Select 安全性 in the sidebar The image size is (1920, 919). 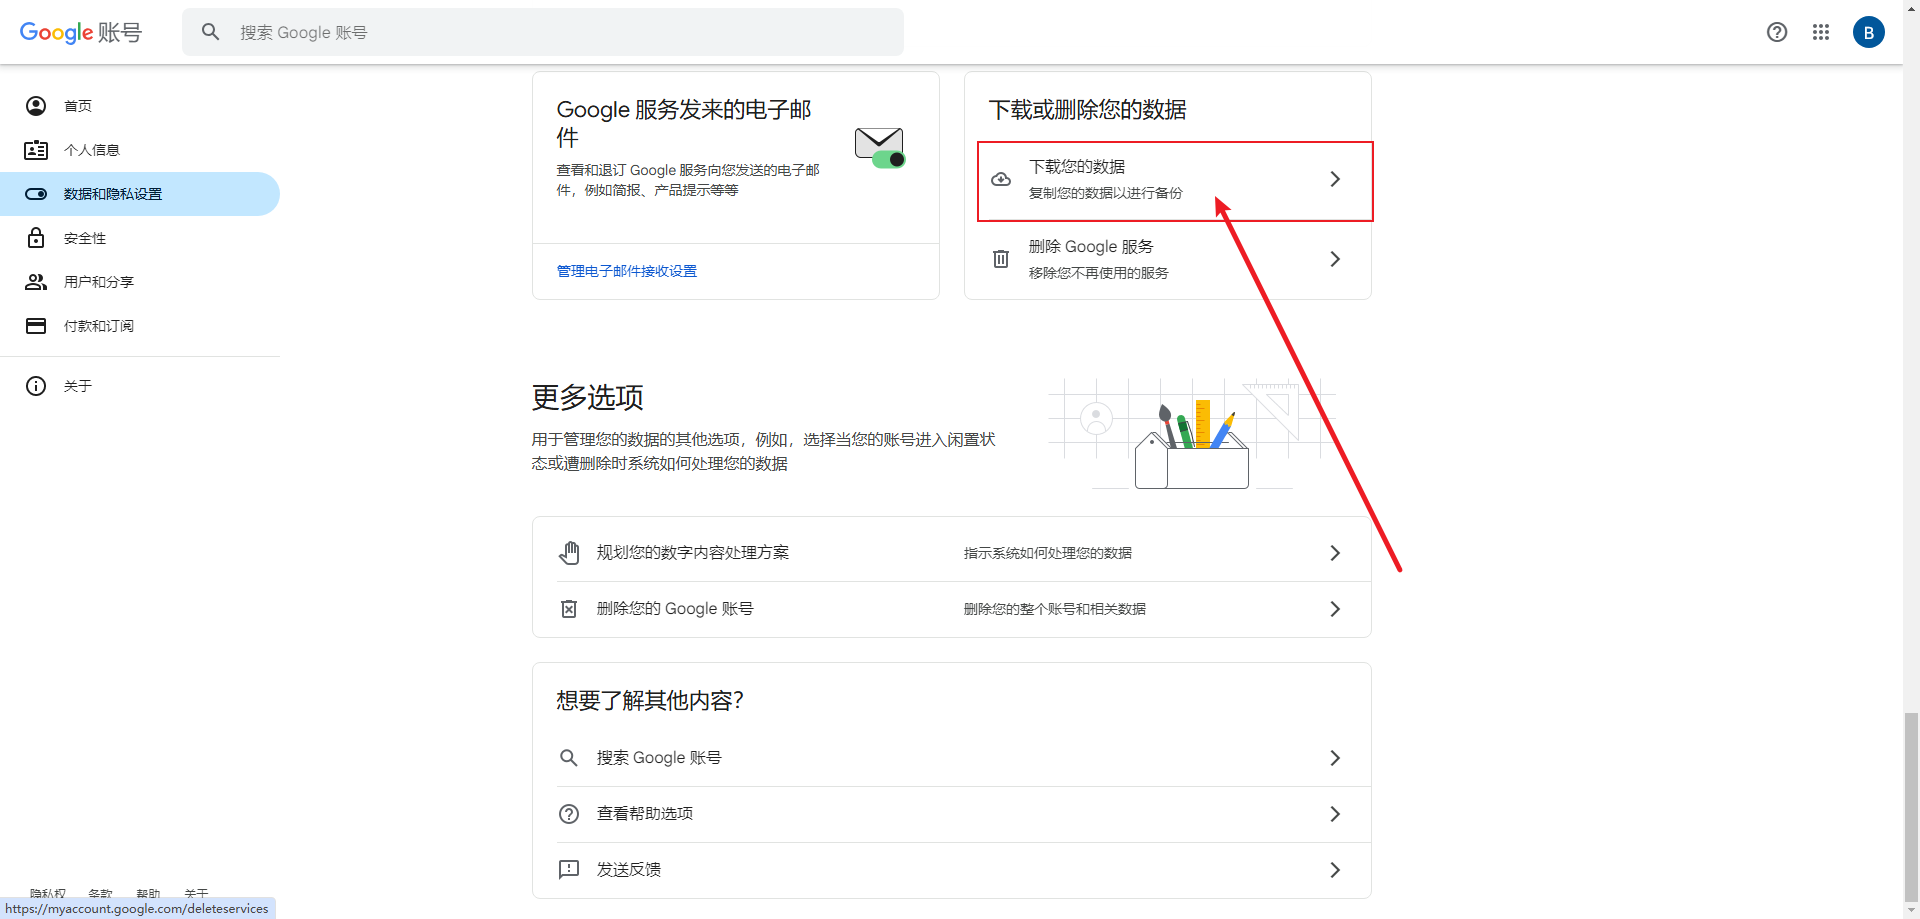click(x=140, y=238)
